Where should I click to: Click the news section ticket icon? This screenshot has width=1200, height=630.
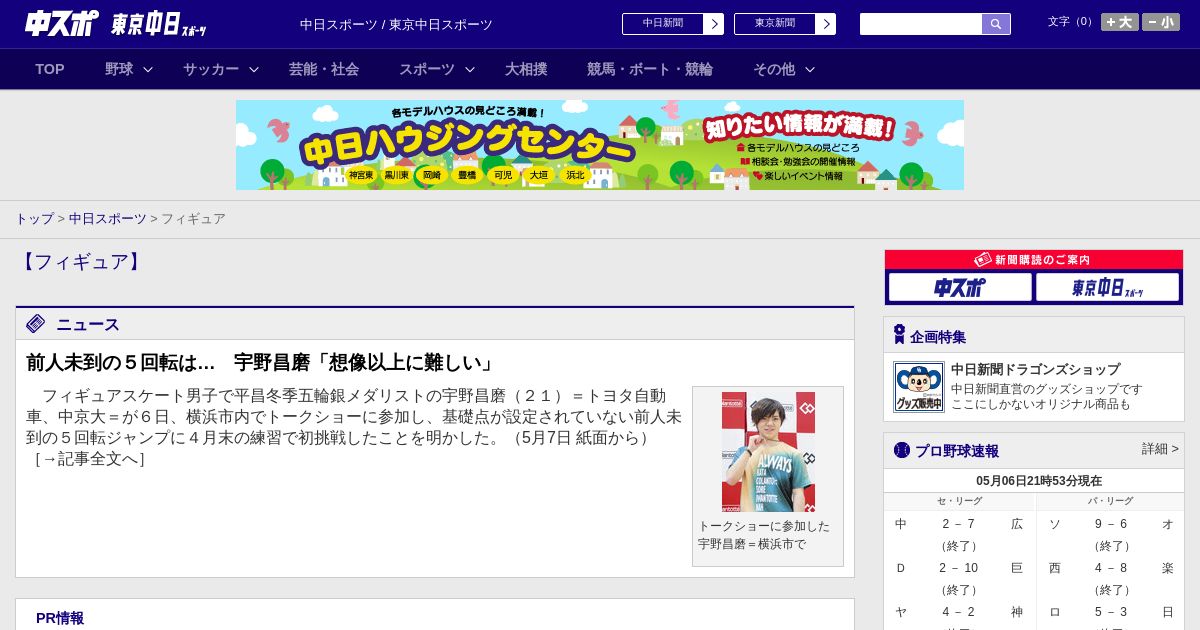click(x=36, y=324)
